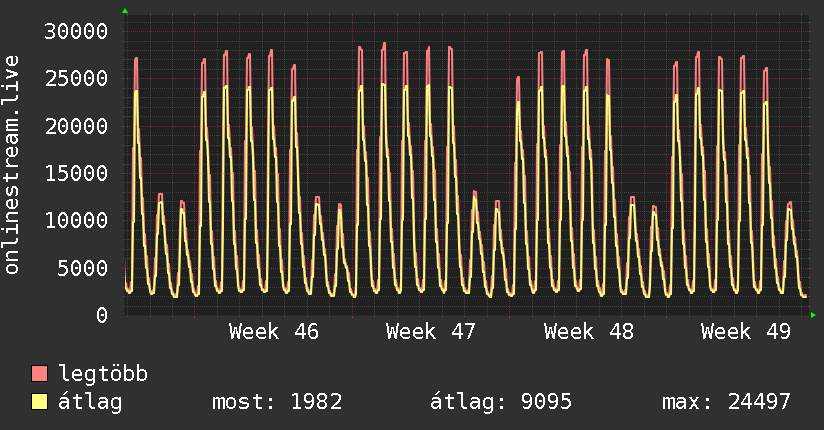Click the green arrow at x-axis end
This screenshot has height=430, width=824.
[814, 315]
